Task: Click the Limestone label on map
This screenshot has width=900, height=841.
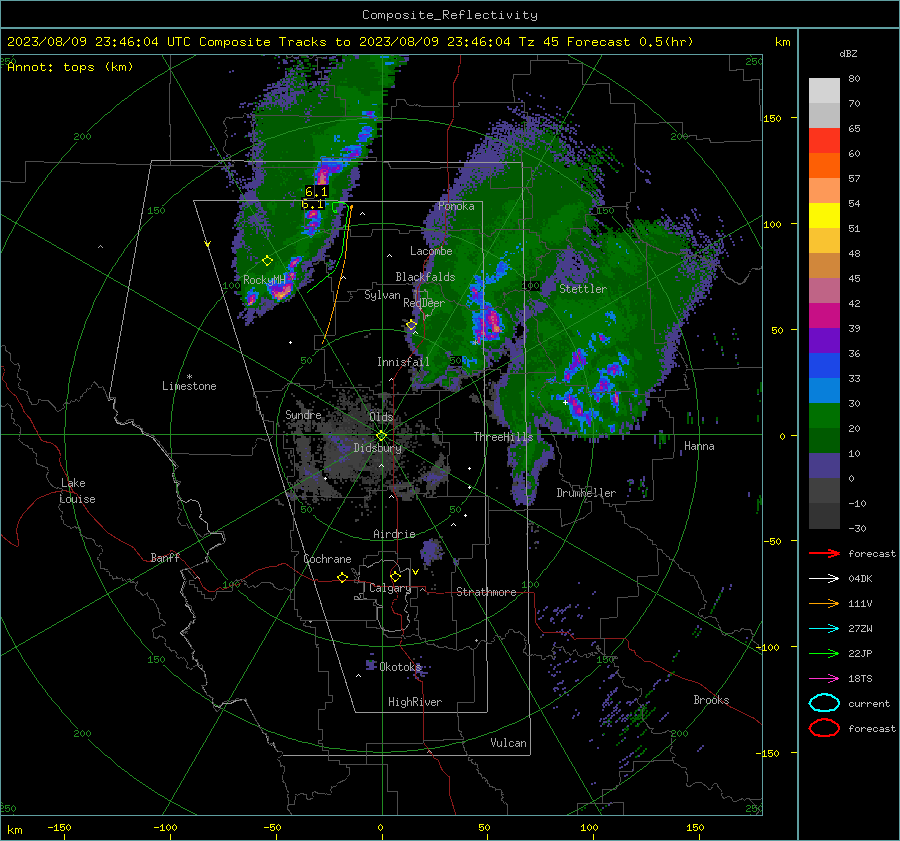Action: (x=189, y=386)
